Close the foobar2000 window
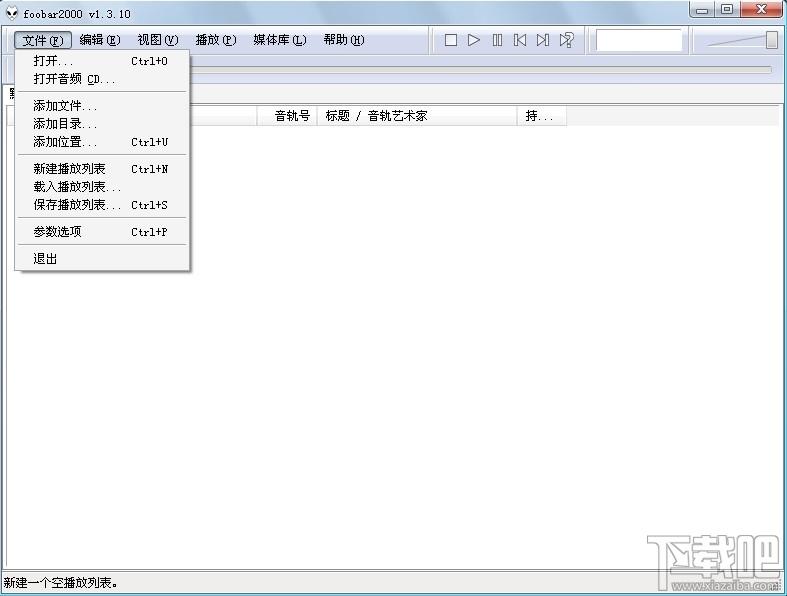 [761, 10]
